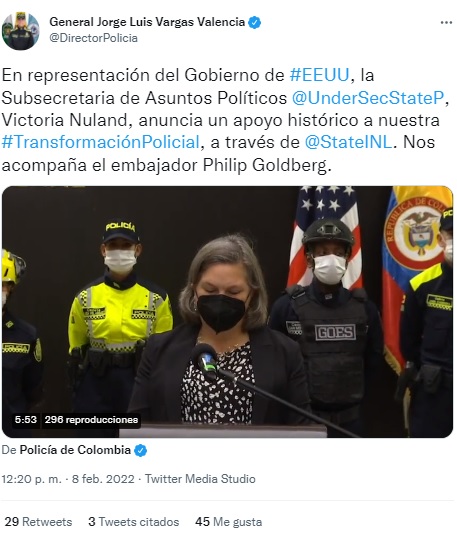
Task: Click the 5:53 video duration label
Action: click(26, 420)
